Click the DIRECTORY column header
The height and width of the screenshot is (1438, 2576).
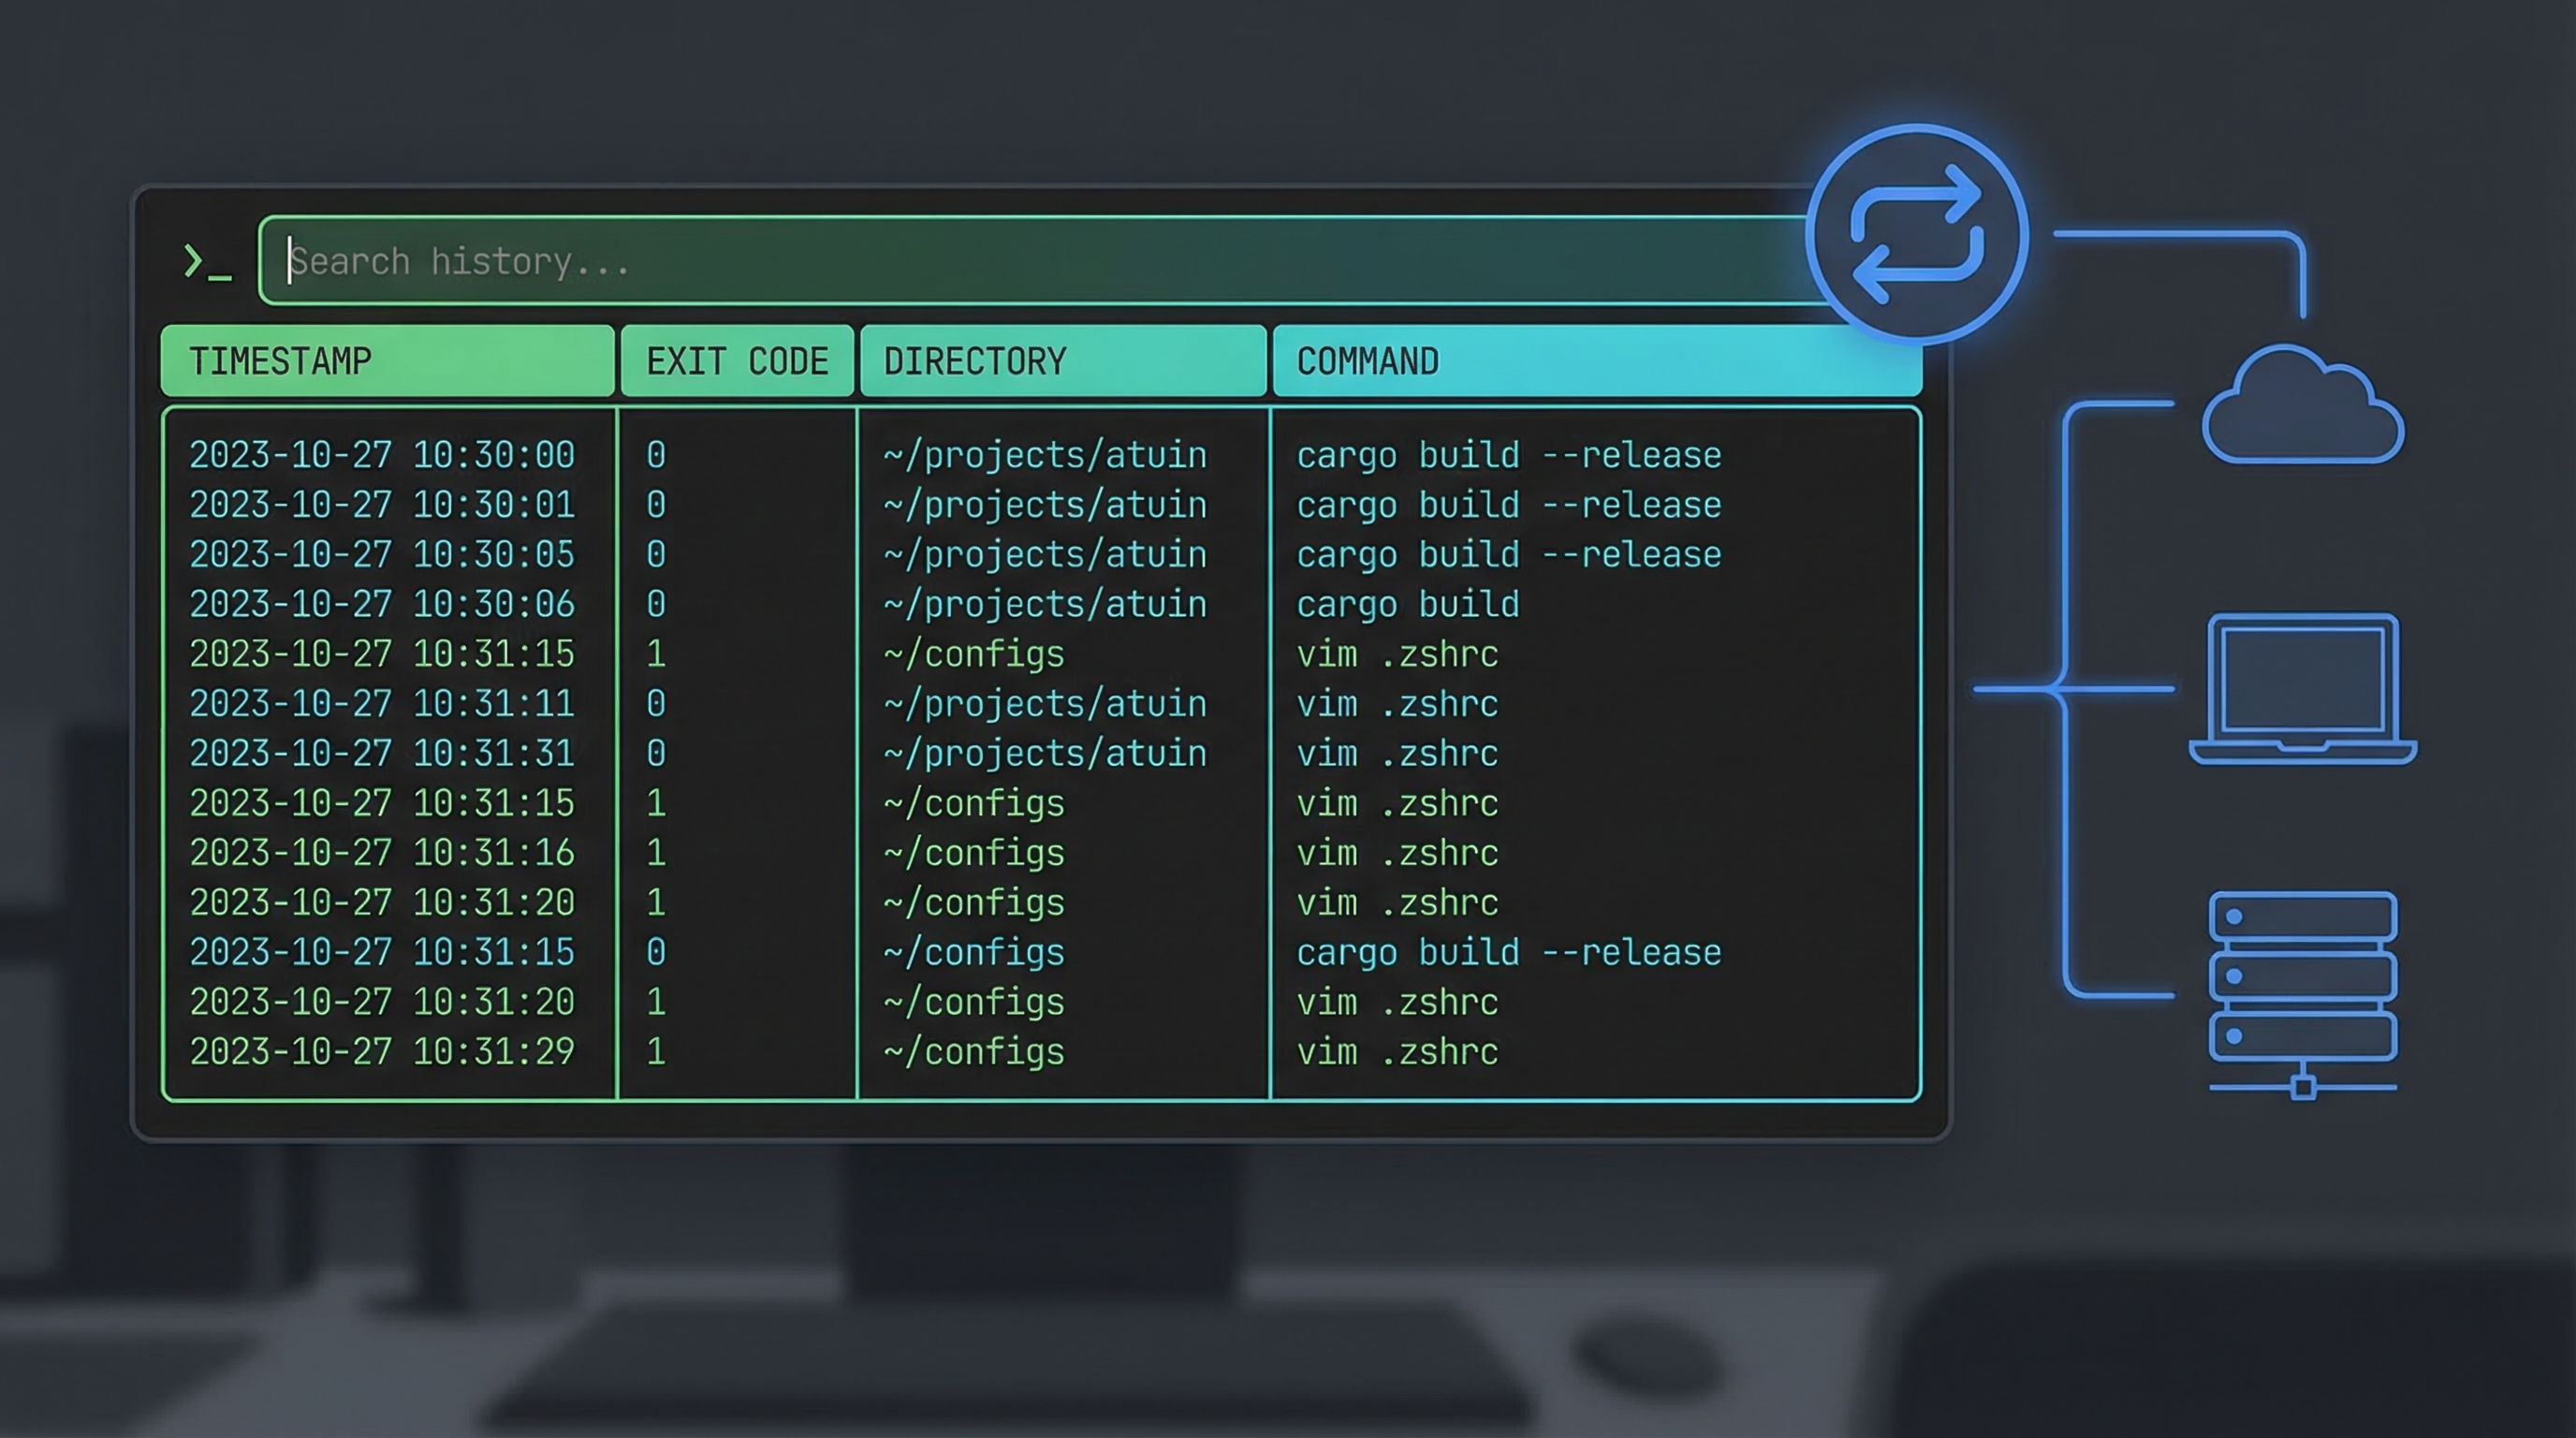coord(1062,361)
